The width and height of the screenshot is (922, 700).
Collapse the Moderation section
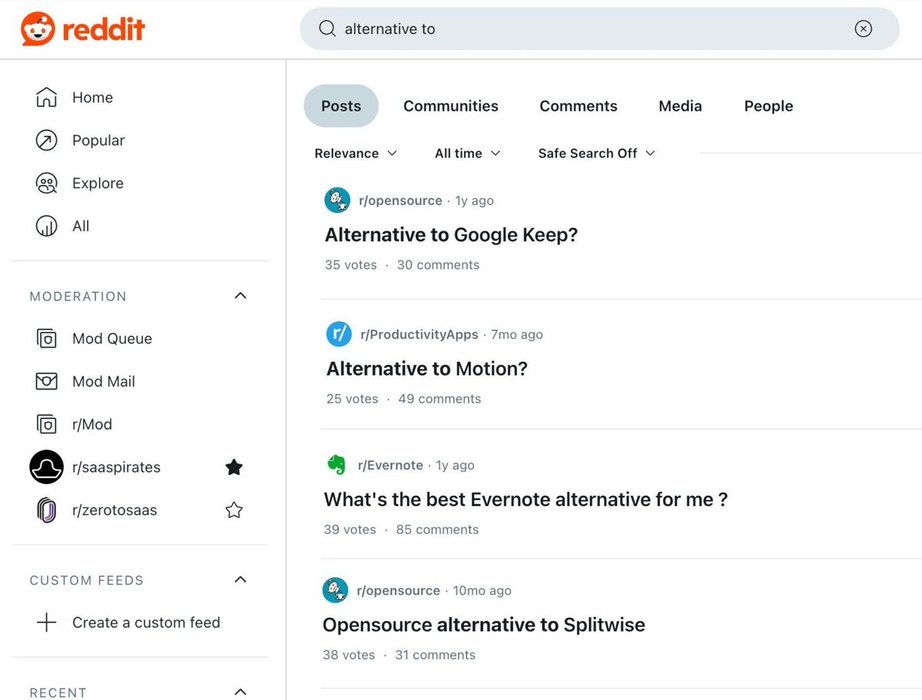pyautogui.click(x=240, y=296)
